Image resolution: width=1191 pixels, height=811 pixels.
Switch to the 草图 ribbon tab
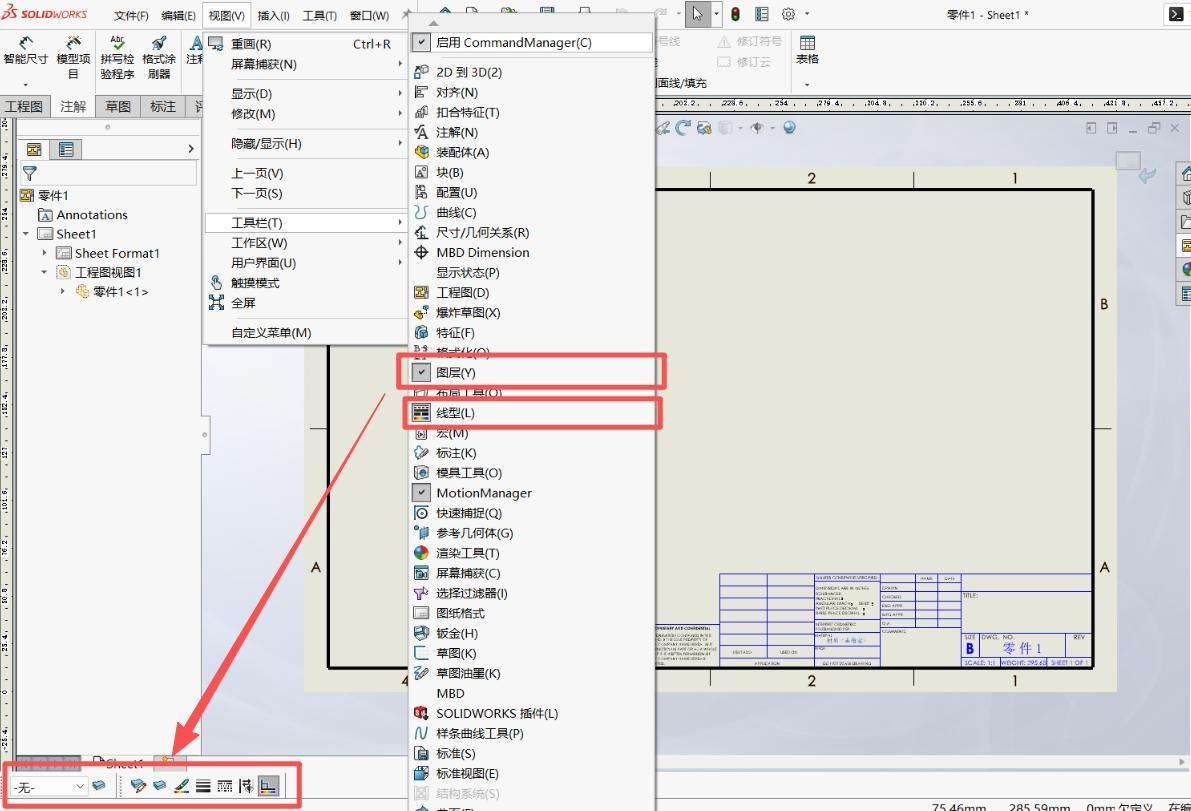(x=118, y=106)
